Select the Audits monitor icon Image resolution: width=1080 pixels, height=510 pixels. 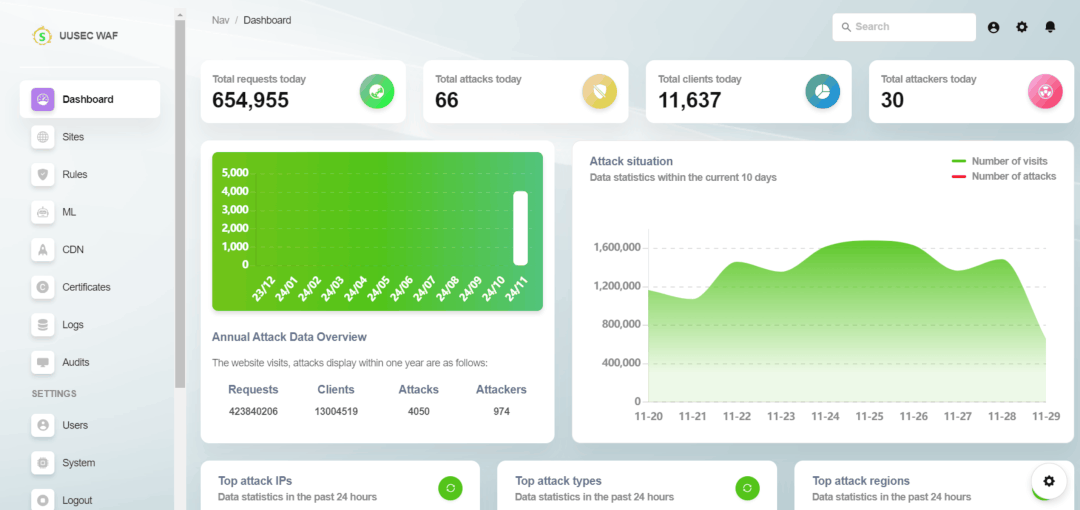(x=43, y=363)
